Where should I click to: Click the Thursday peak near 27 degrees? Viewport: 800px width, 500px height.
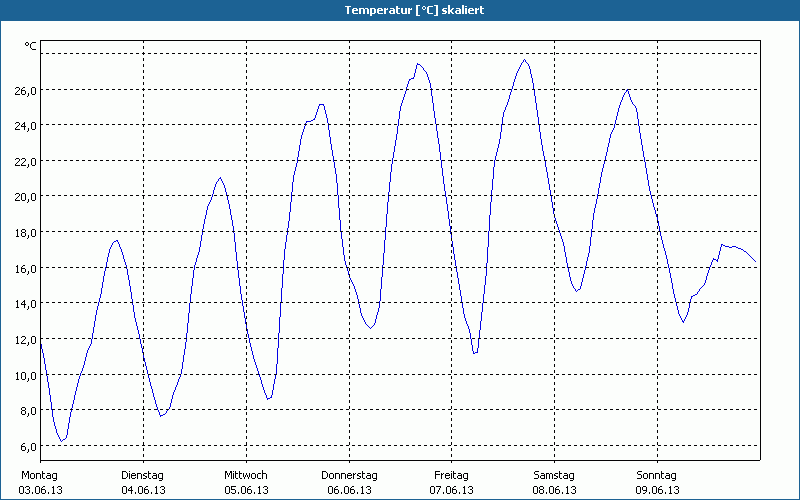pos(418,64)
